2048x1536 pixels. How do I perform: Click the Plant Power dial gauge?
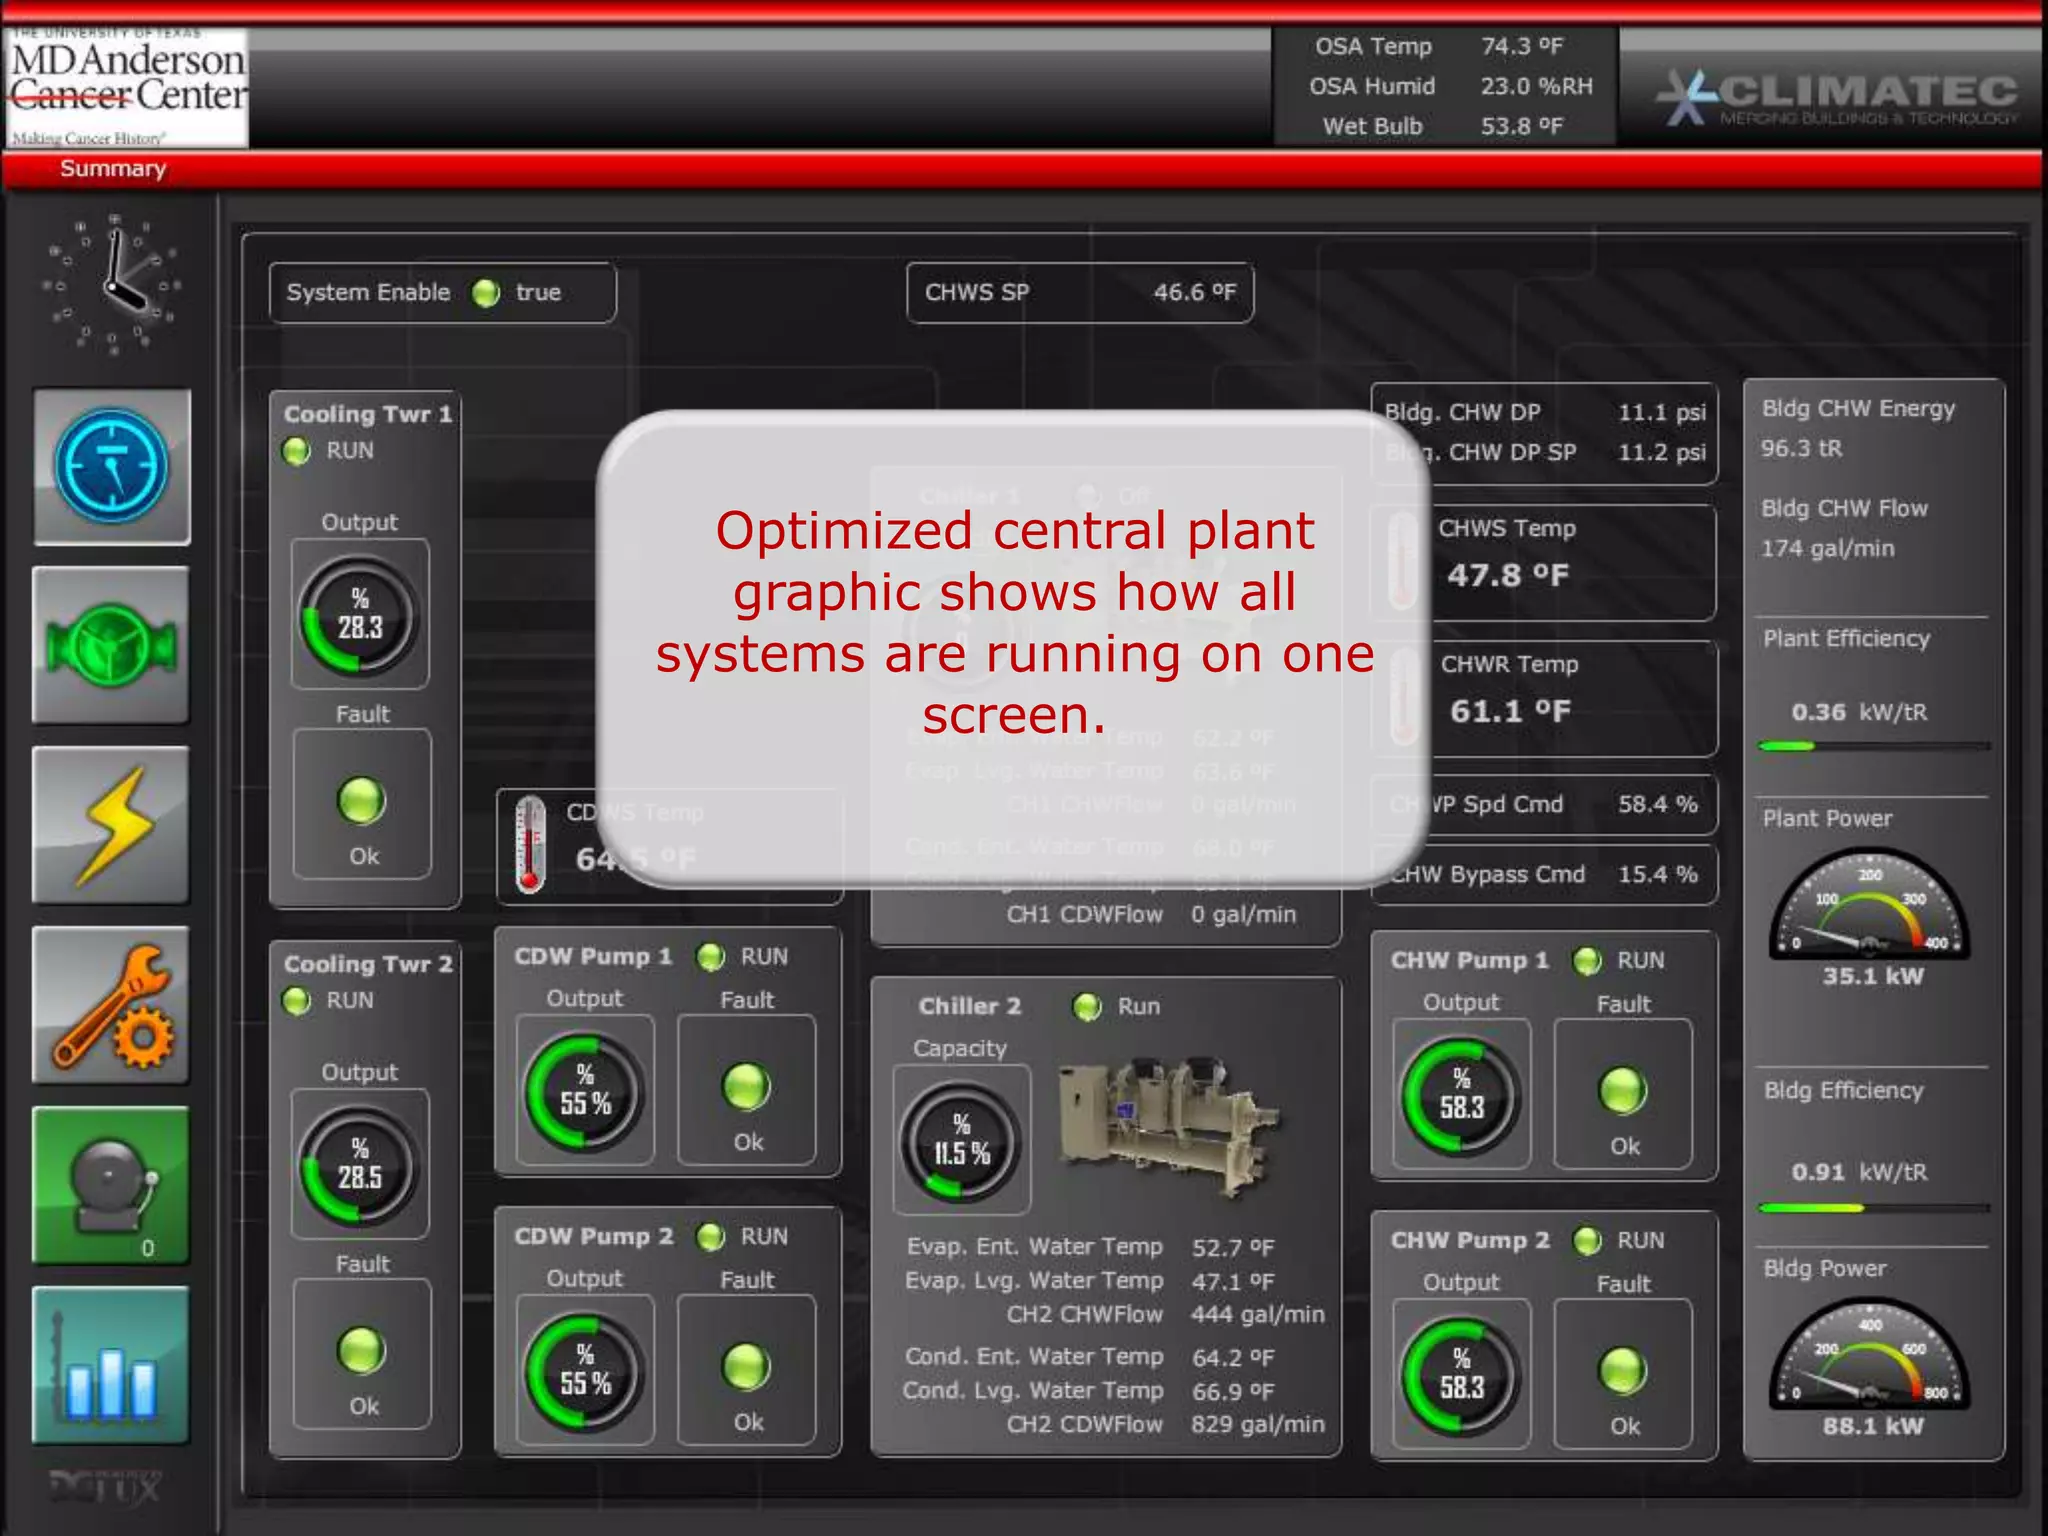1869,904
